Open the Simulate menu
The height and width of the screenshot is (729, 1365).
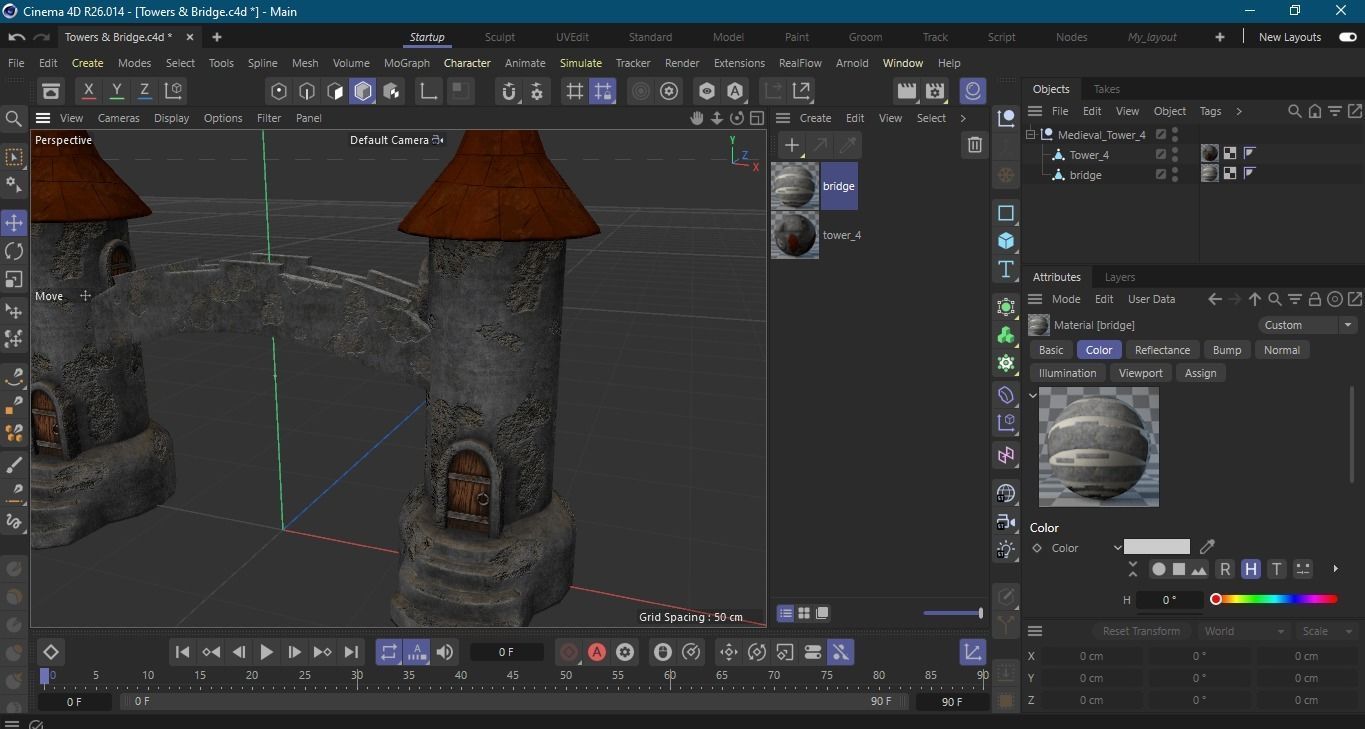pyautogui.click(x=580, y=63)
